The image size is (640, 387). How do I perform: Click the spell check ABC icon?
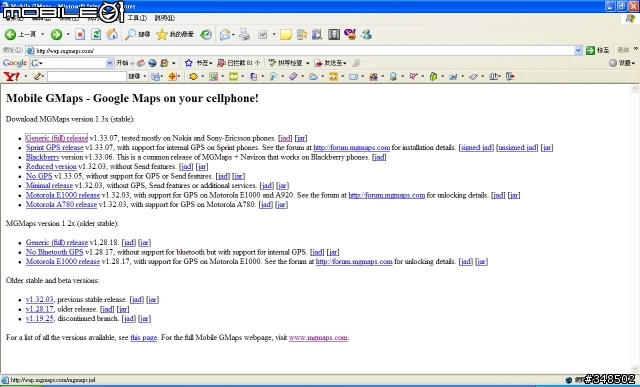tap(272, 63)
